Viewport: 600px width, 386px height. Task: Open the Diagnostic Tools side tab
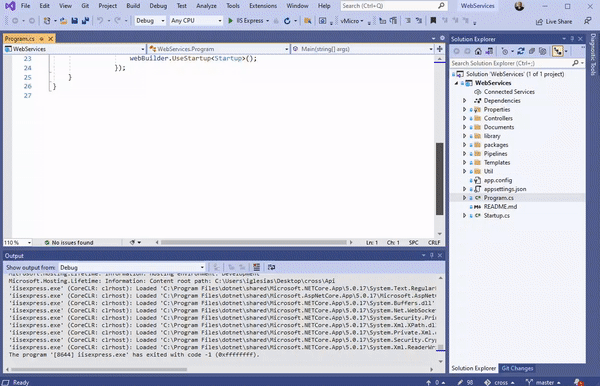pyautogui.click(x=593, y=54)
